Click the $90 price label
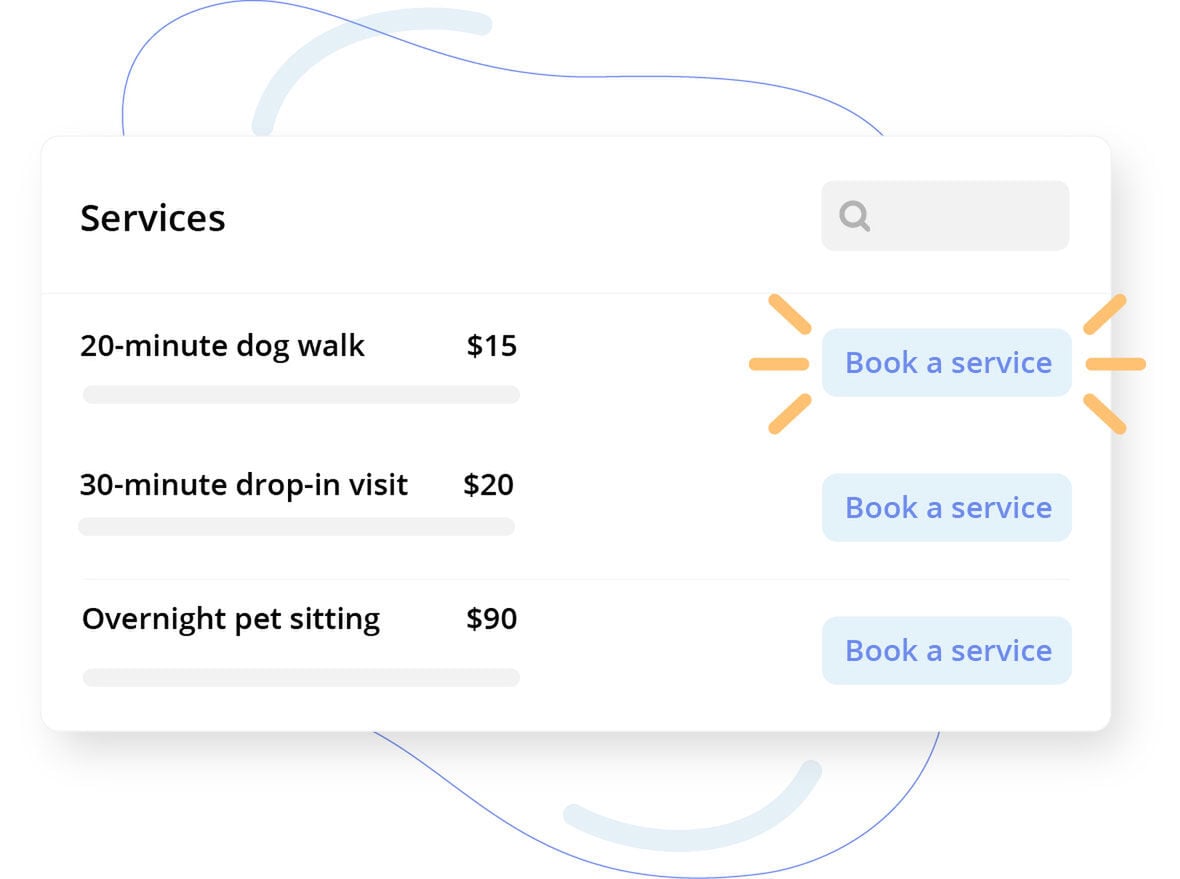Viewport: 1180px width, 879px height. tap(492, 619)
